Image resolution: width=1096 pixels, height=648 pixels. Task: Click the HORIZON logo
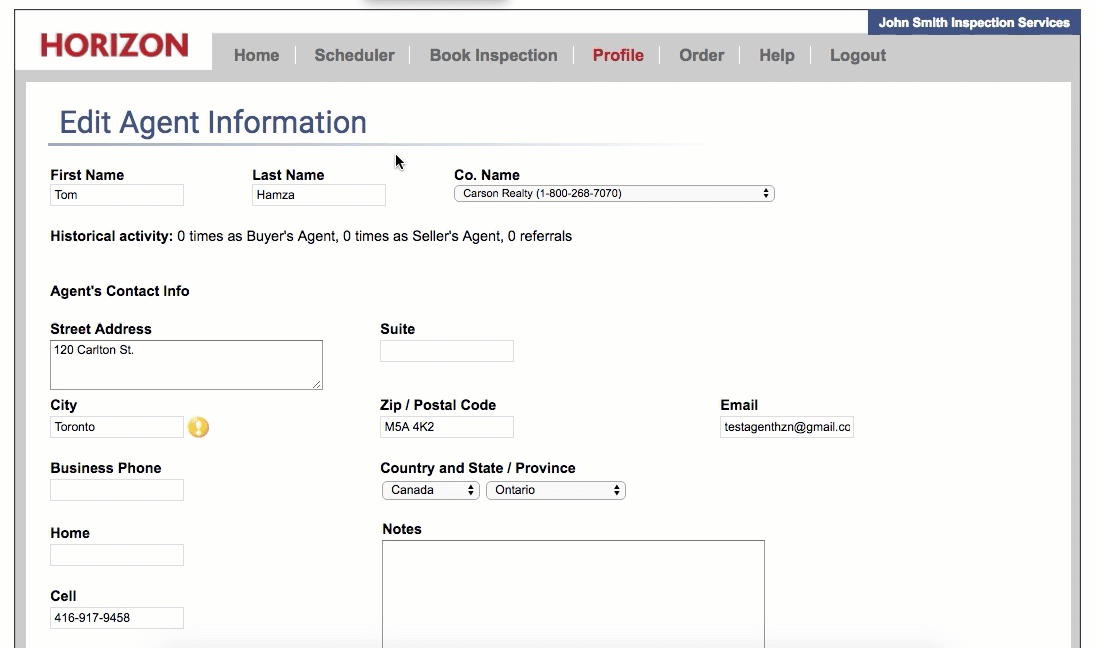click(115, 45)
